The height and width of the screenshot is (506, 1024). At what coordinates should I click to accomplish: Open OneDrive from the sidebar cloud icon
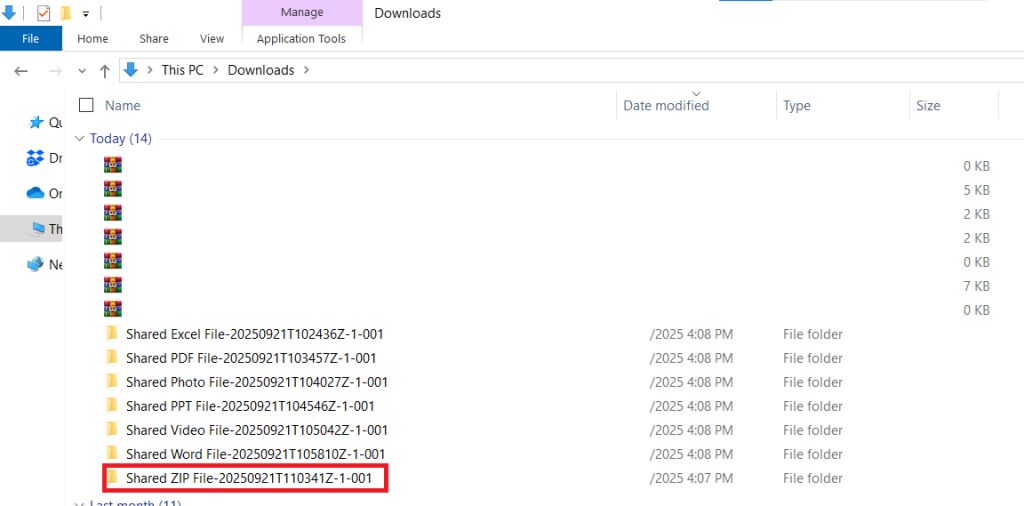36,193
